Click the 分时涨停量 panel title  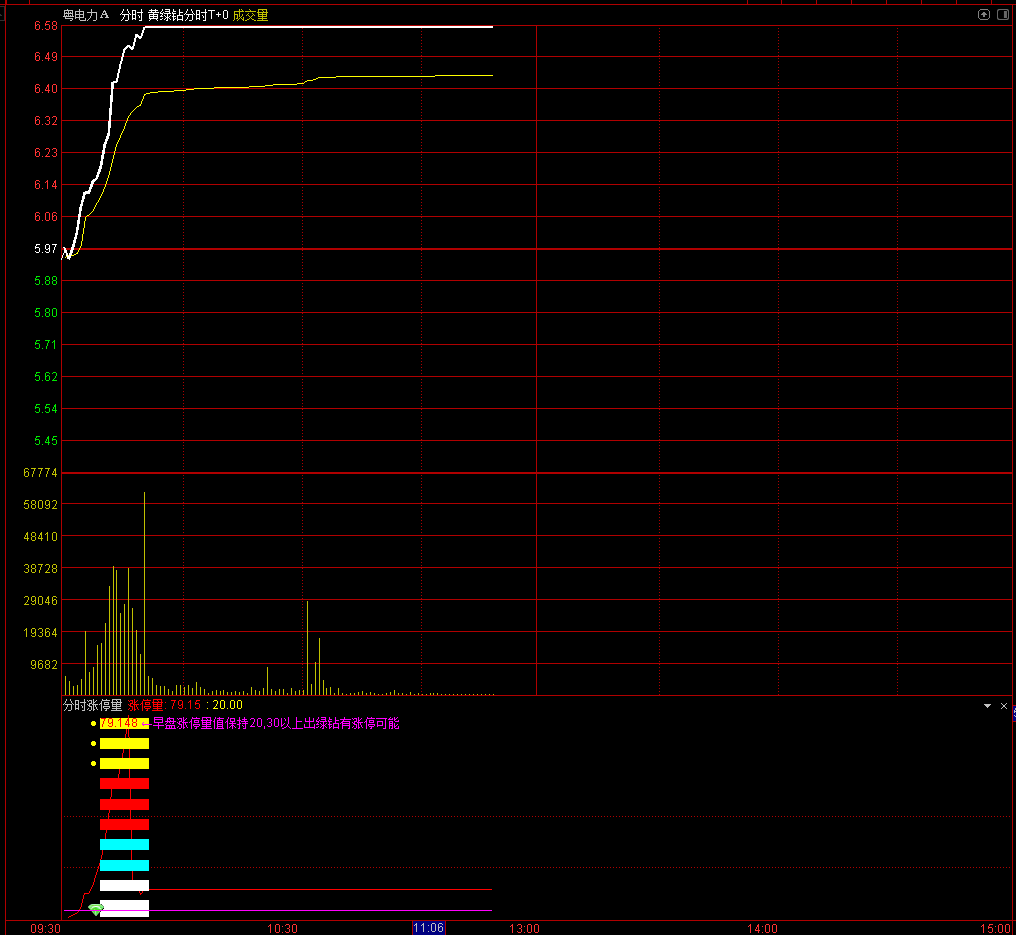pyautogui.click(x=92, y=705)
